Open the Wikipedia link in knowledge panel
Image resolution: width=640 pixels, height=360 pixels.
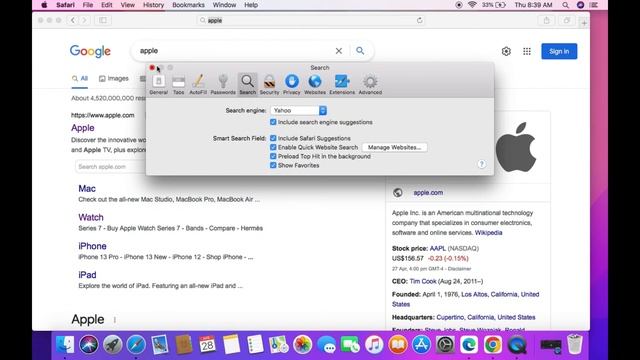pyautogui.click(x=489, y=233)
